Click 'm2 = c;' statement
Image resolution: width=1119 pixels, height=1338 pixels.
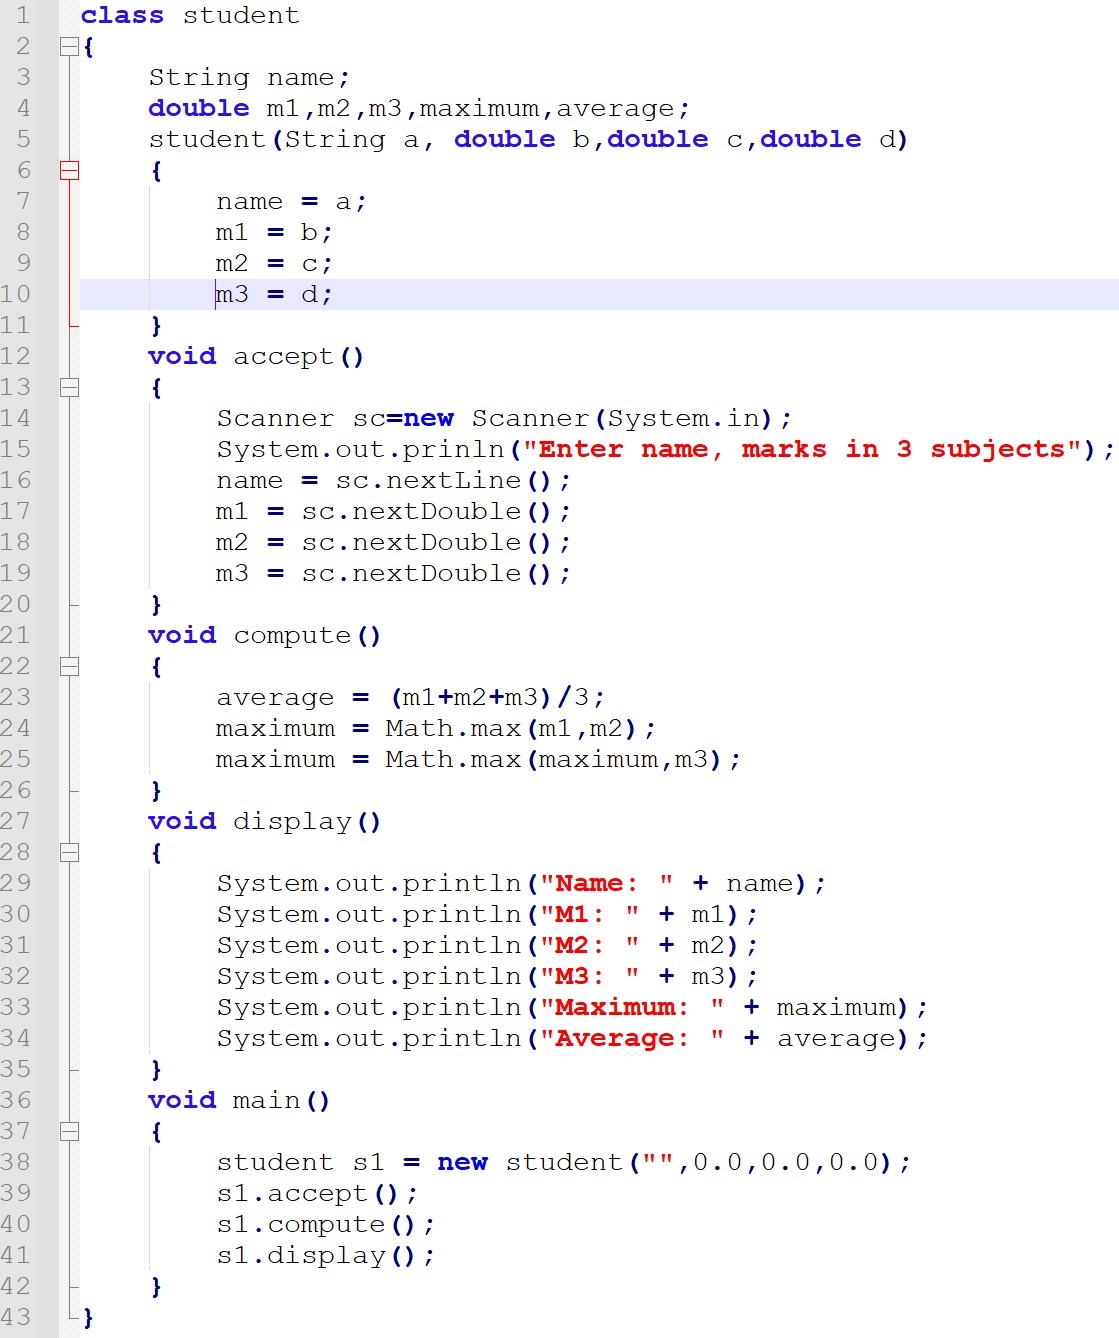tap(274, 263)
